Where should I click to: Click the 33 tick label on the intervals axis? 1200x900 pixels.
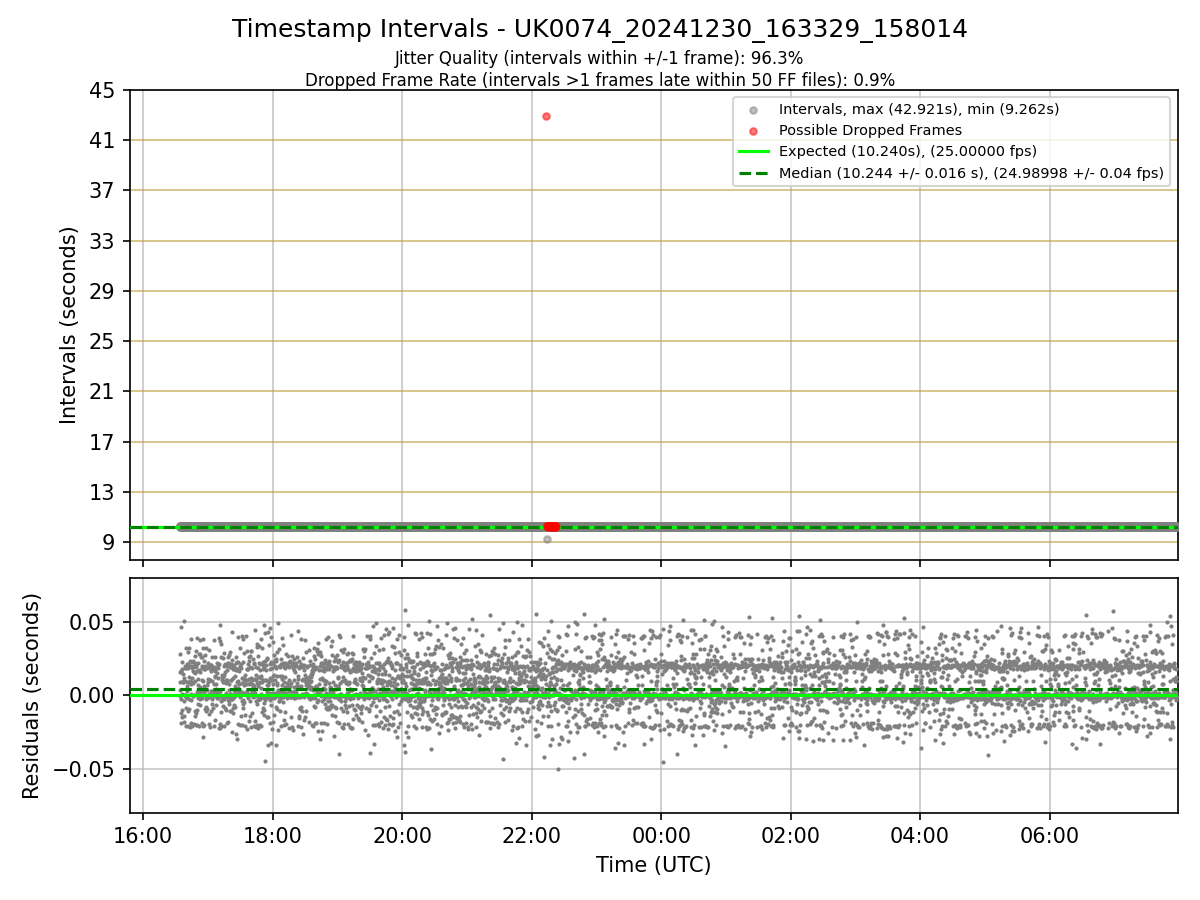(x=104, y=241)
